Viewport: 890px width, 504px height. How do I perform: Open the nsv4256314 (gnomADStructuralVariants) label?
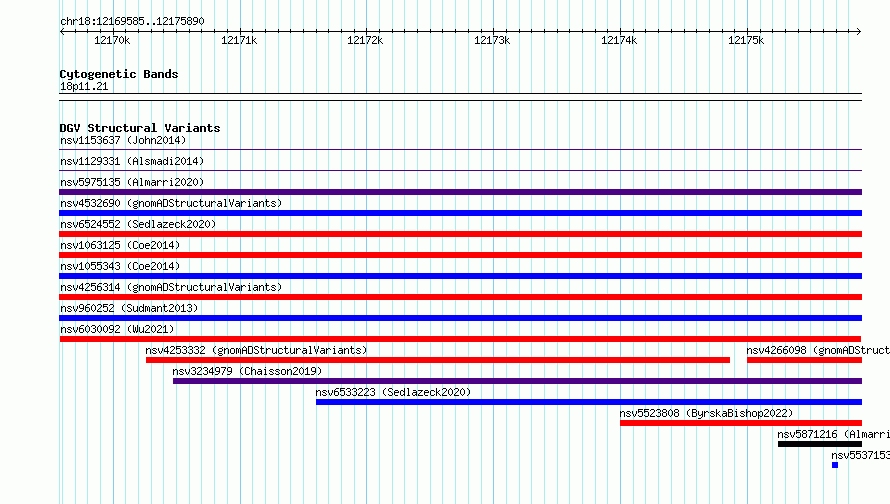pos(171,287)
